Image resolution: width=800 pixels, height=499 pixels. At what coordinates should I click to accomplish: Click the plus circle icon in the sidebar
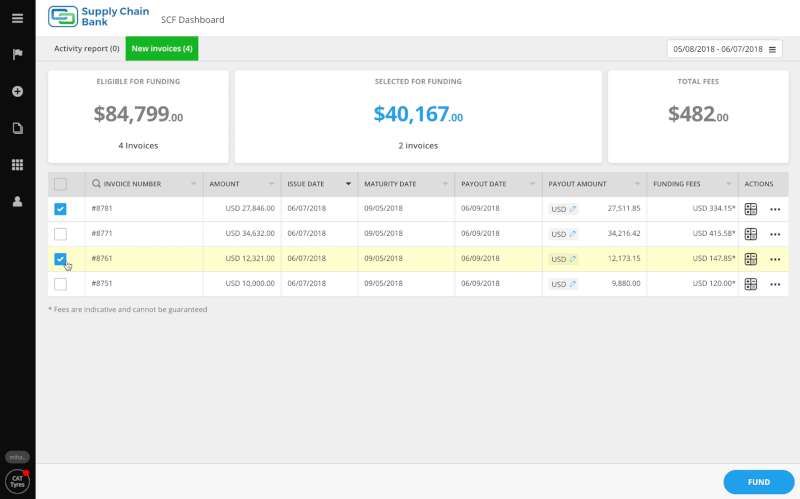point(17,91)
